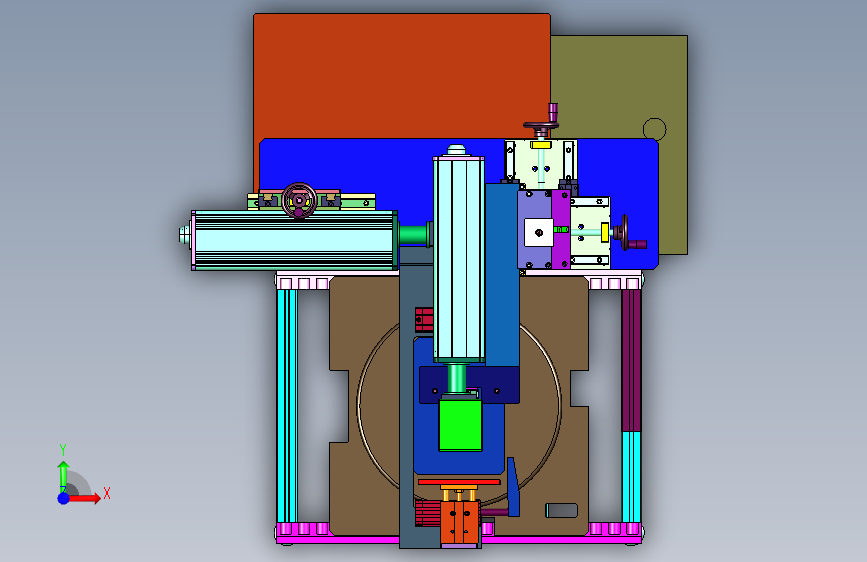Select the vertical light-cyan cylinder body
This screenshot has height=562, width=867.
click(459, 260)
